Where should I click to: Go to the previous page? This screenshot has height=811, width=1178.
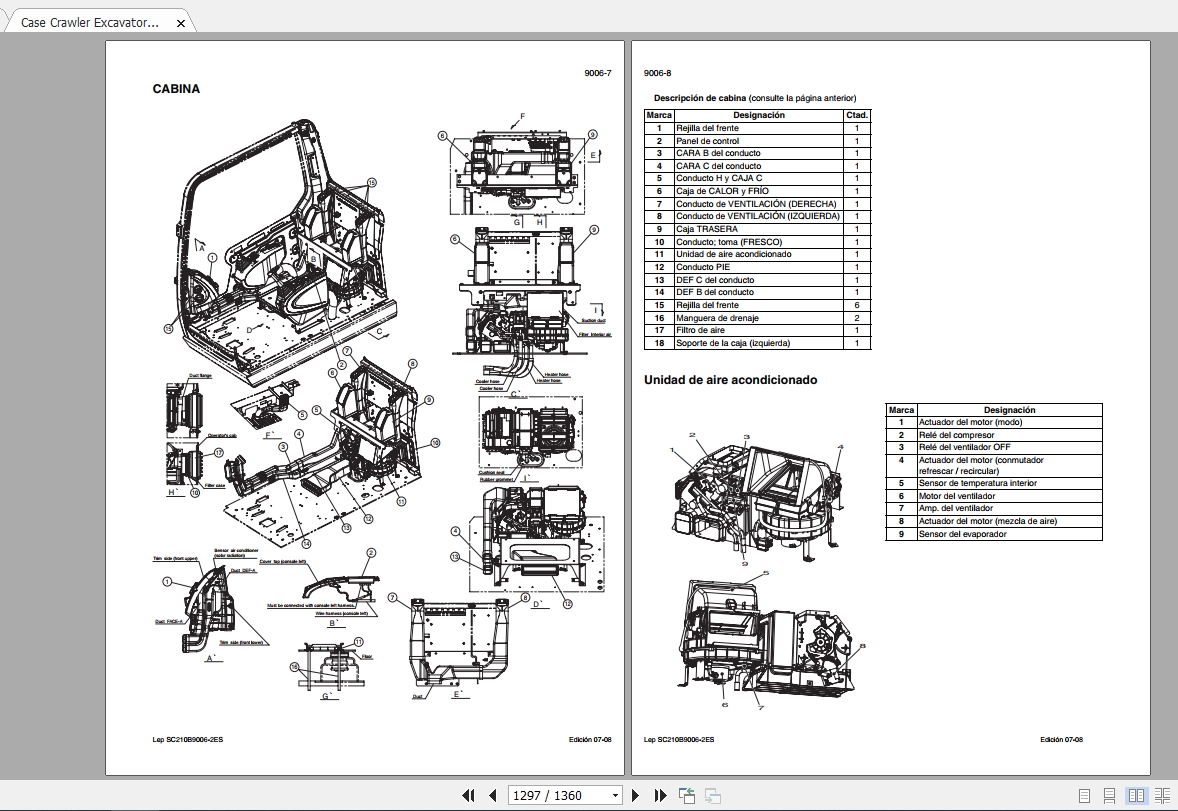click(494, 795)
